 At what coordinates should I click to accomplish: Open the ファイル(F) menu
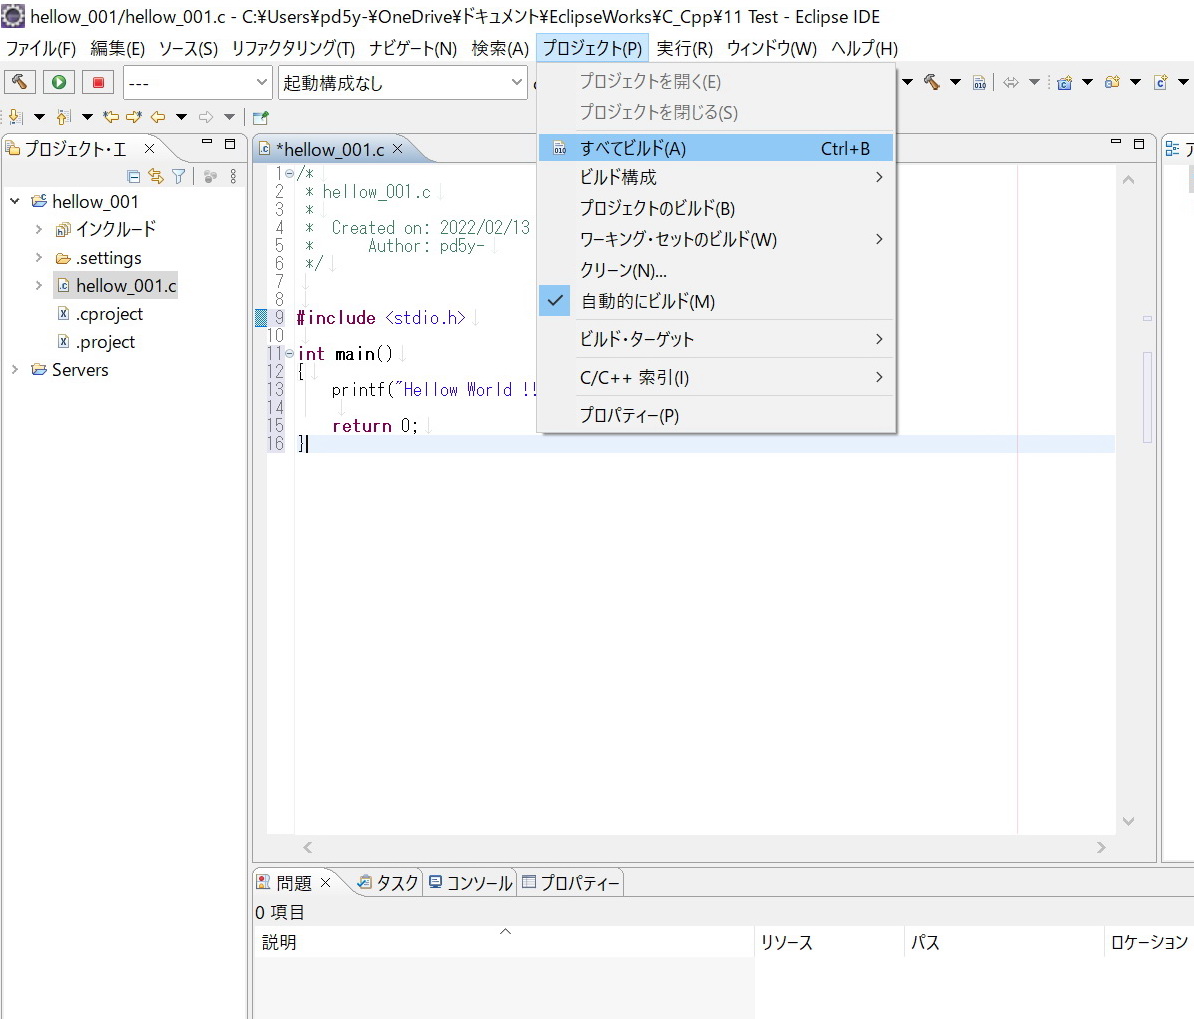(41, 49)
